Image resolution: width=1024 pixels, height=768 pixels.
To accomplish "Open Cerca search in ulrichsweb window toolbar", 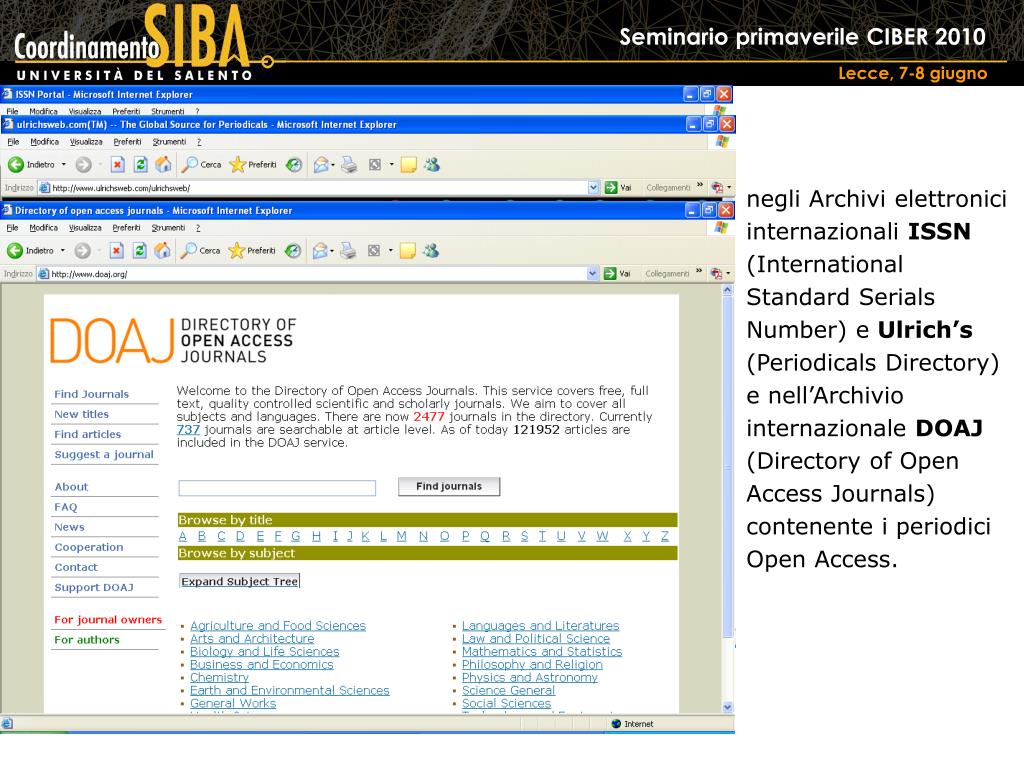I will click(x=202, y=165).
